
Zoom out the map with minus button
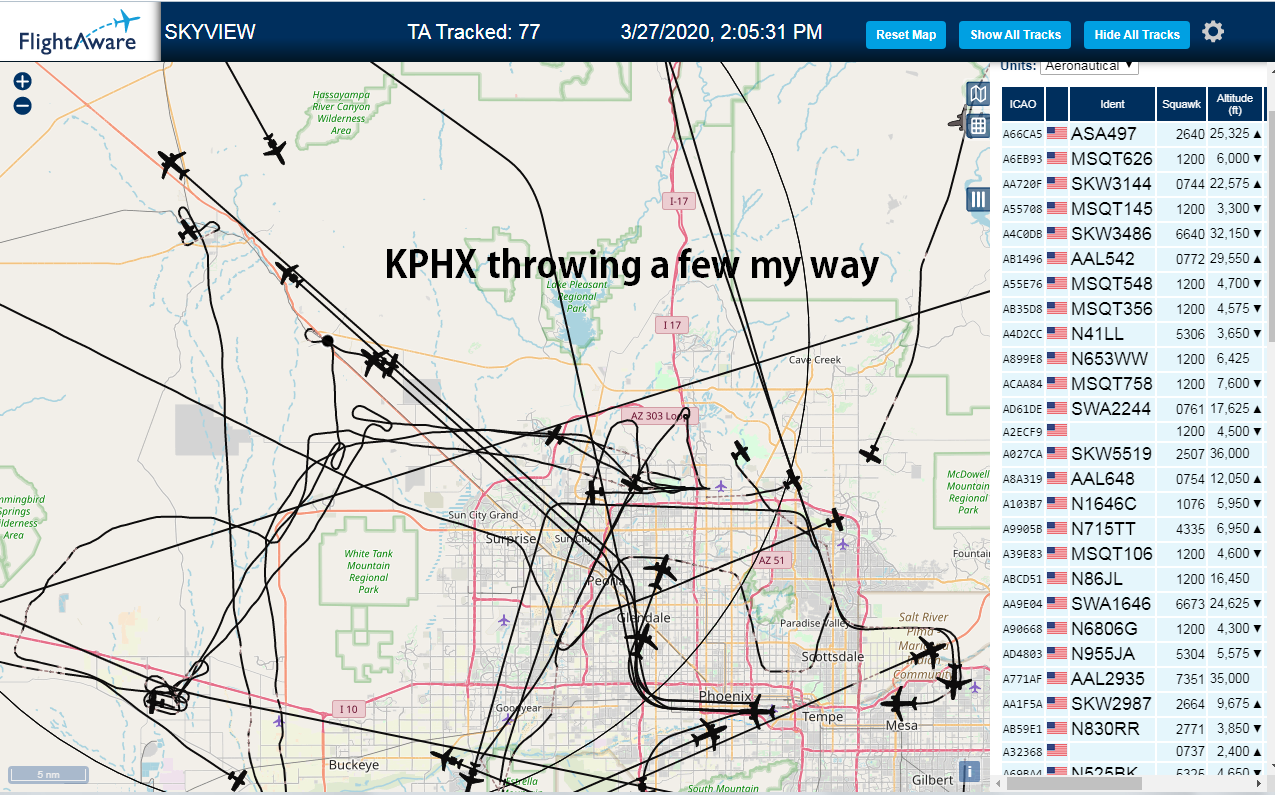point(22,105)
